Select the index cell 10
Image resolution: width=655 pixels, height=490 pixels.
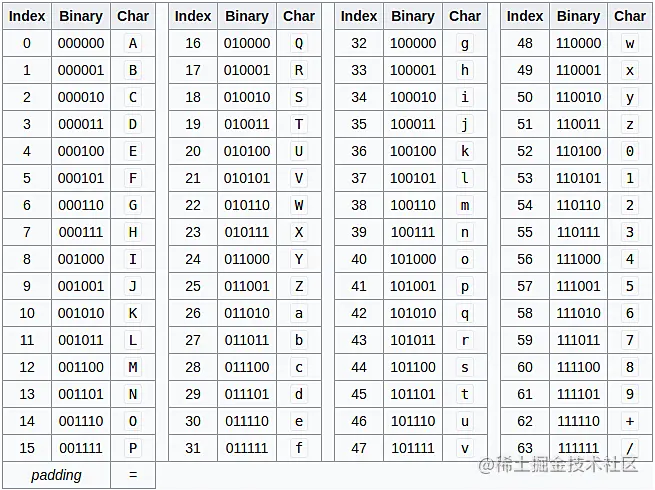click(27, 313)
